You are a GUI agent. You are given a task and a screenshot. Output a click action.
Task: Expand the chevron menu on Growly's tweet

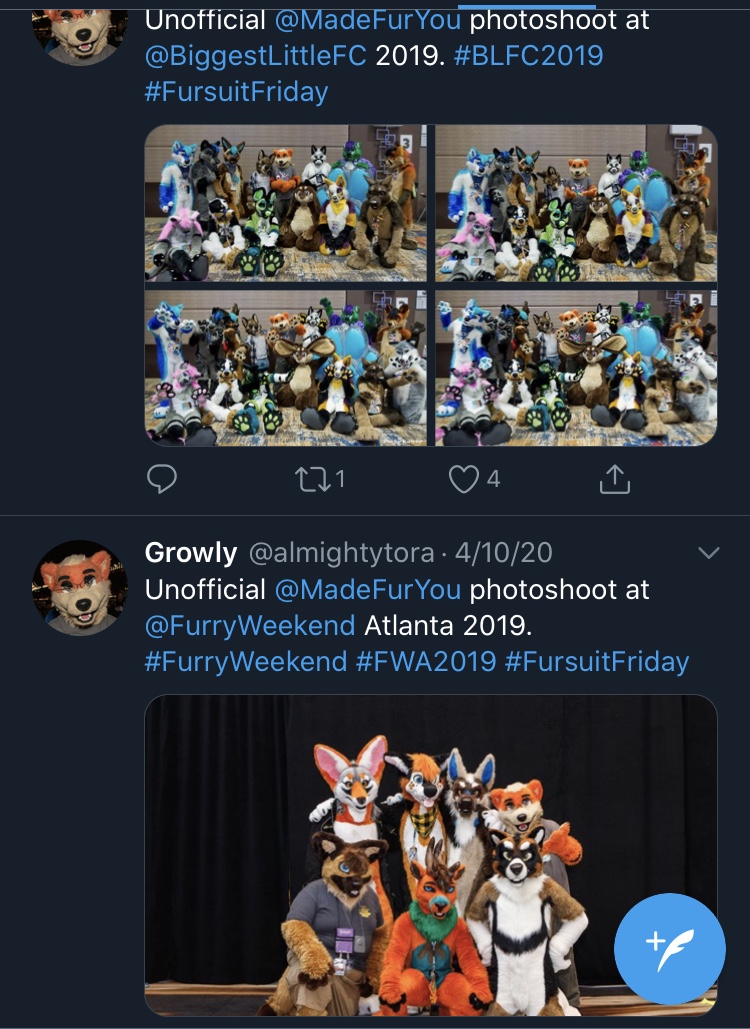tap(709, 553)
